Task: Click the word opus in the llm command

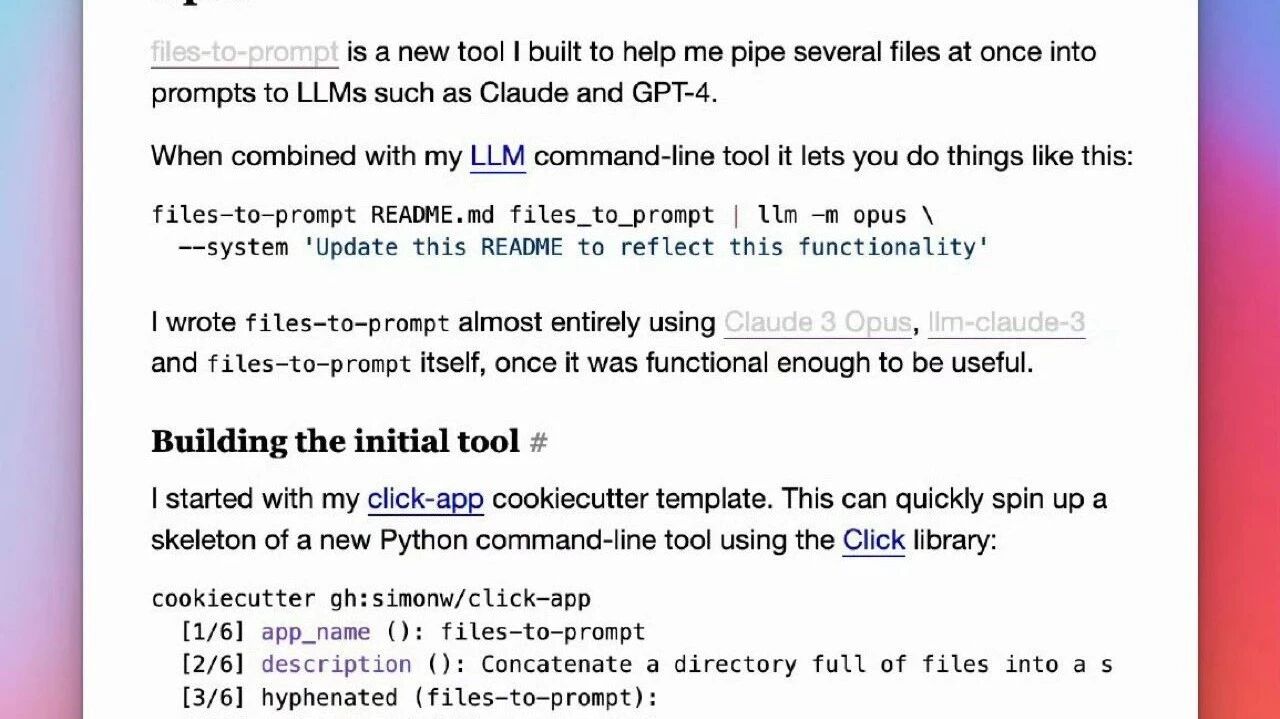Action: click(879, 215)
